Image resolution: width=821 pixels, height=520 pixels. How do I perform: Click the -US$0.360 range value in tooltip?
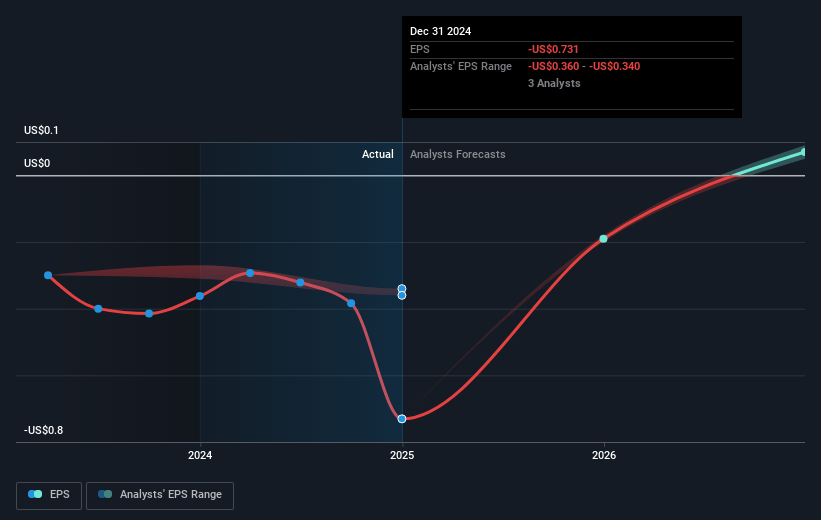click(553, 67)
